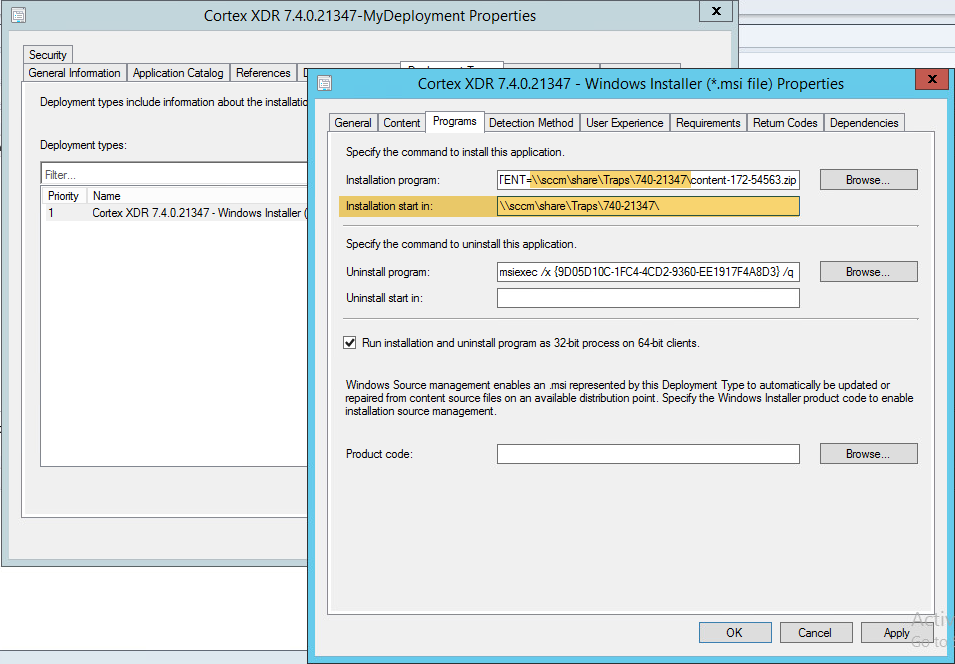Screen dimensions: 955x664
Task: Click the Cancel button
Action: point(815,632)
